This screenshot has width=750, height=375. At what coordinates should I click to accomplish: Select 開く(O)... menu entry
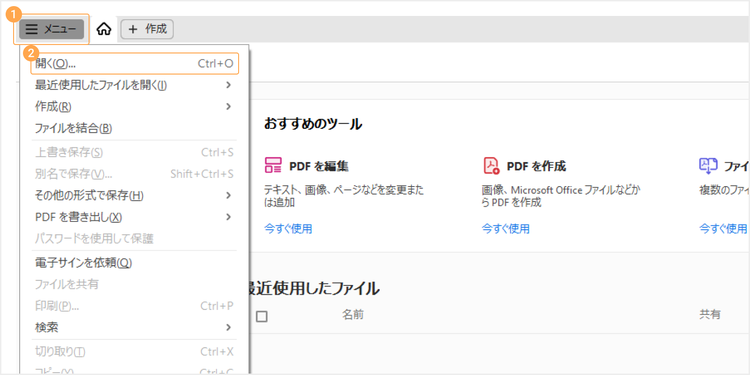tap(134, 64)
